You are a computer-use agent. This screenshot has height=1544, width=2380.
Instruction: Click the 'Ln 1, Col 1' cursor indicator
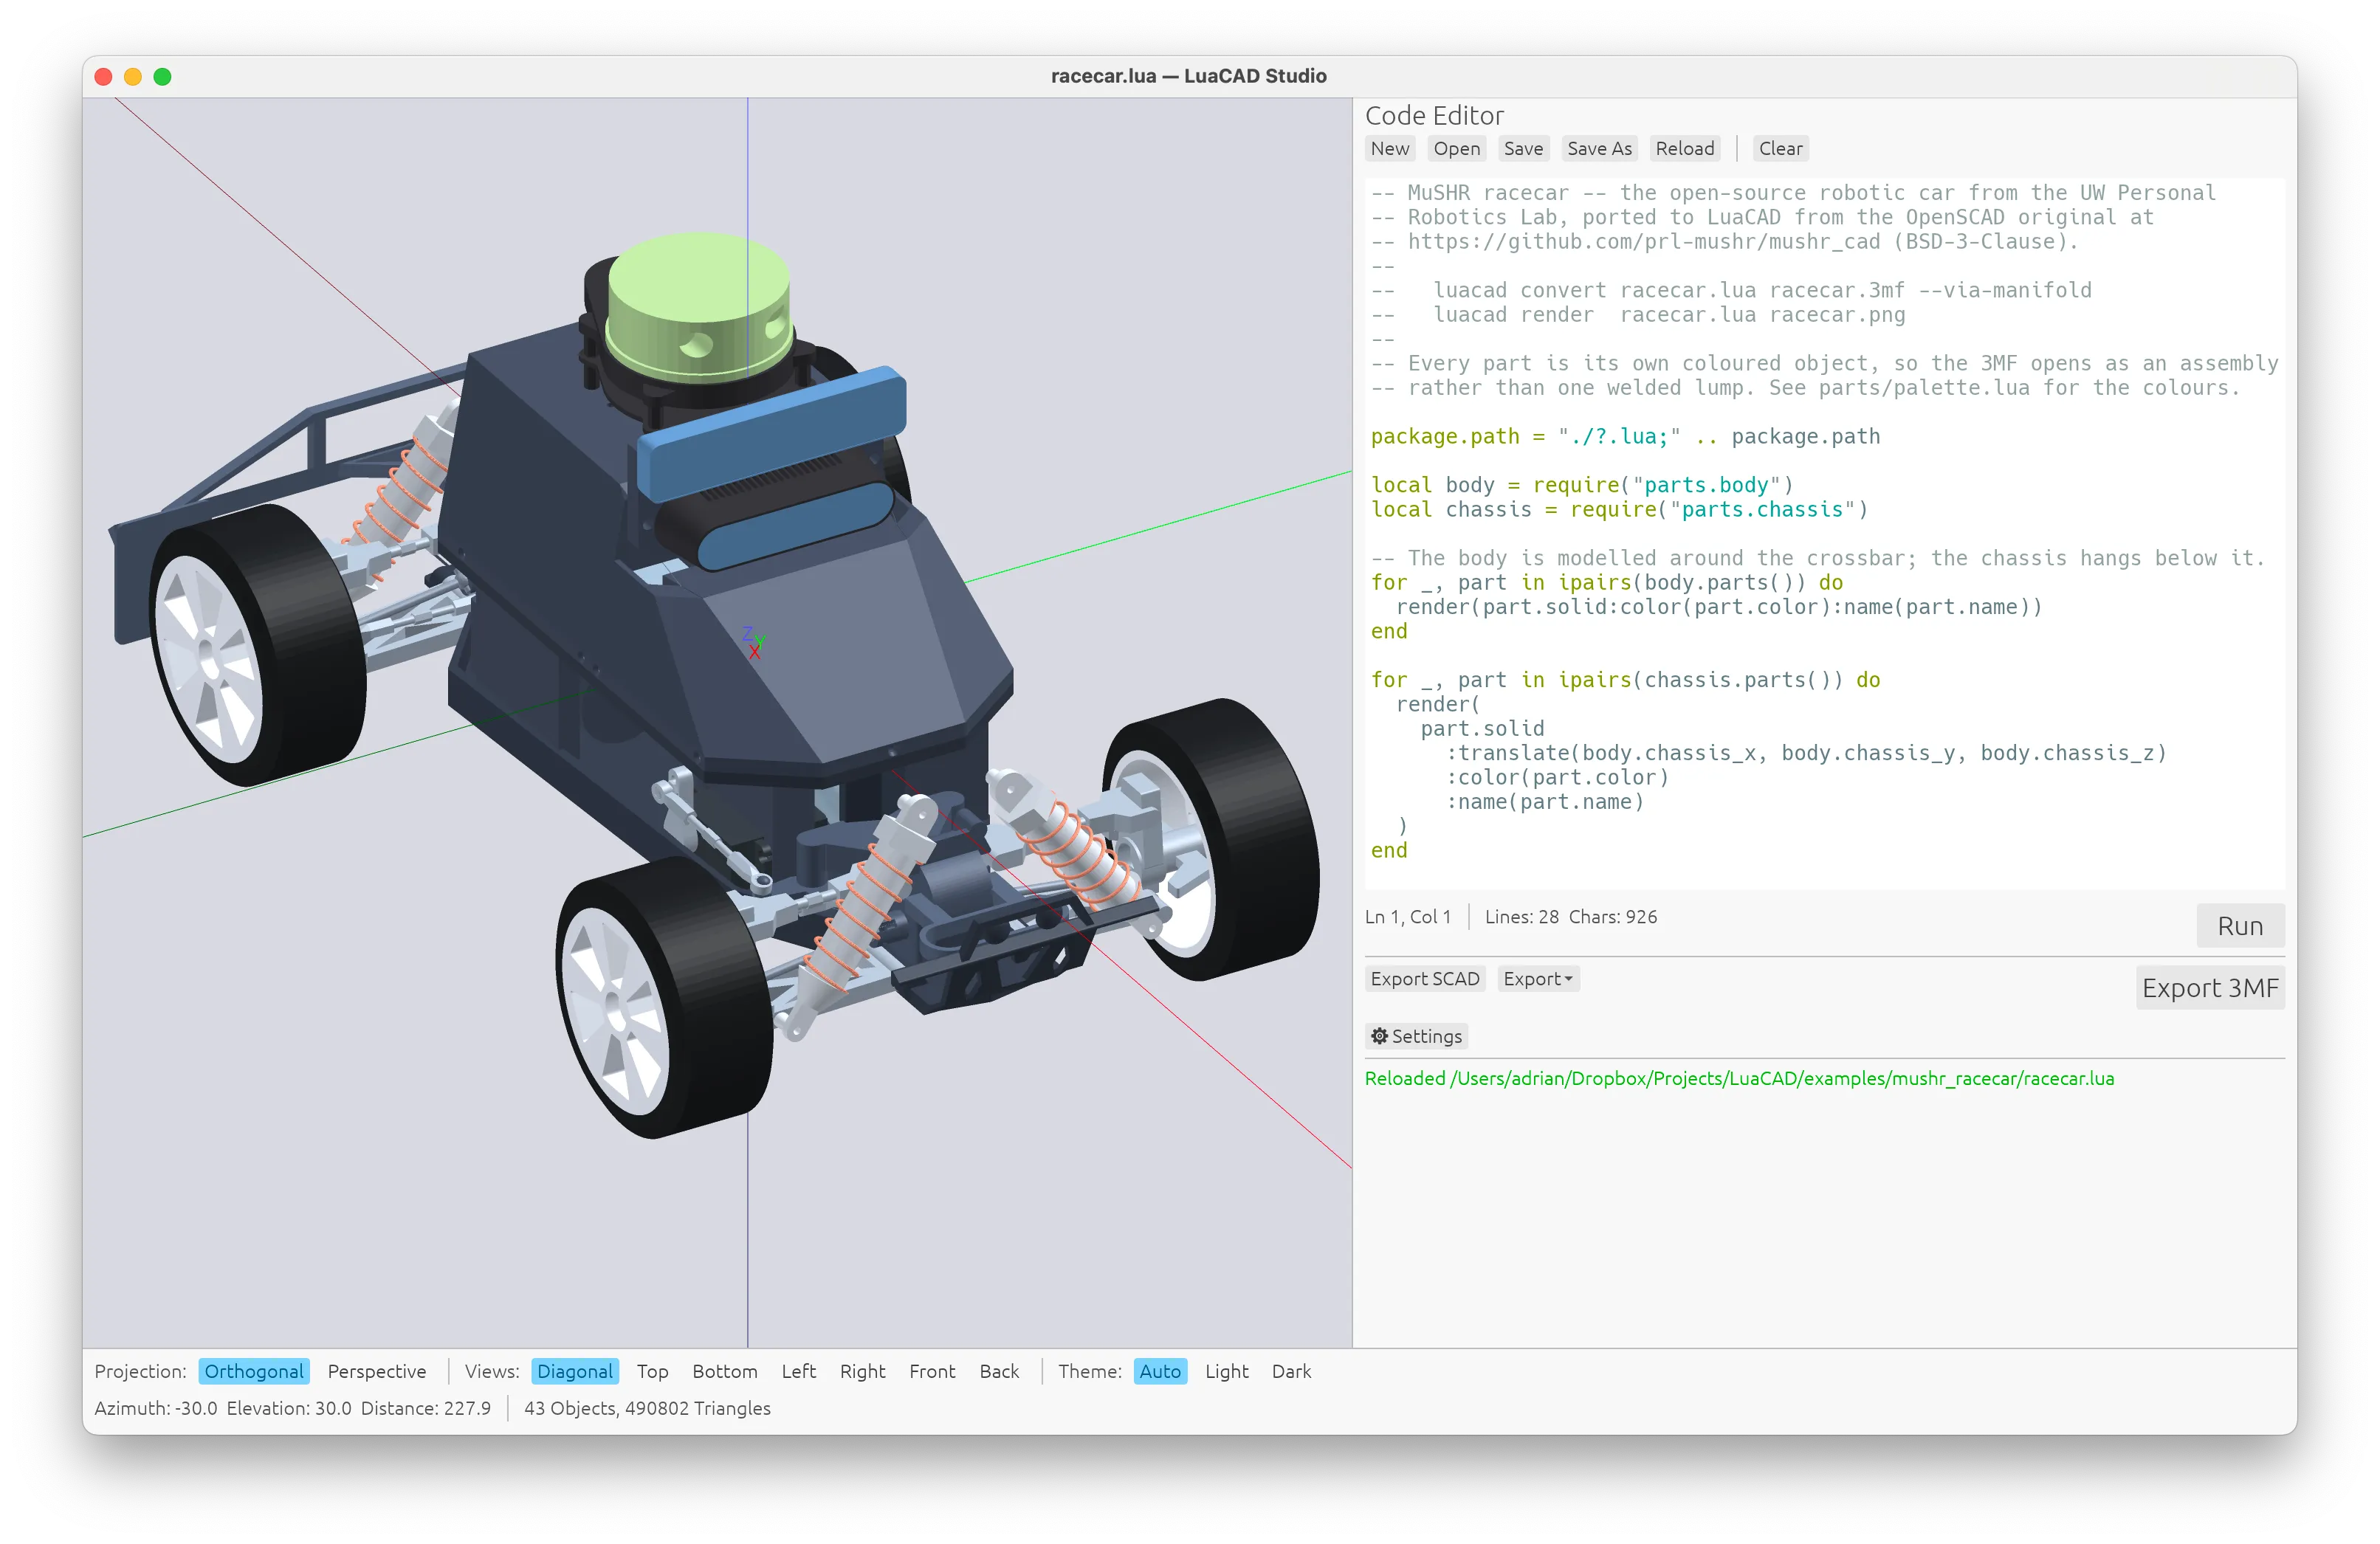1407,917
